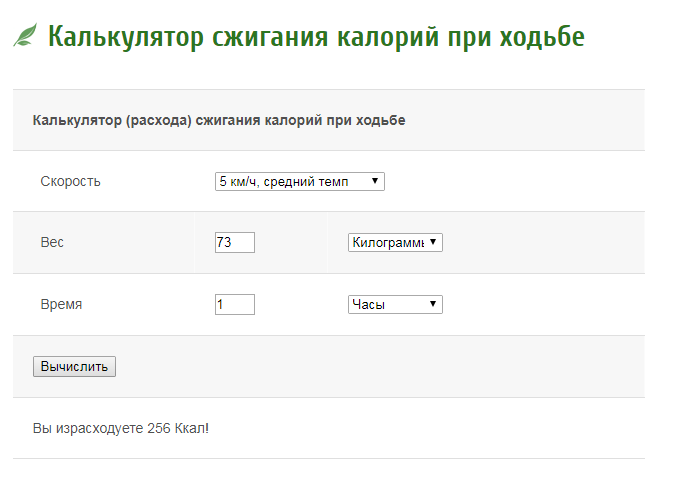Click the 'Время' label
The height and width of the screenshot is (488, 677).
click(61, 304)
